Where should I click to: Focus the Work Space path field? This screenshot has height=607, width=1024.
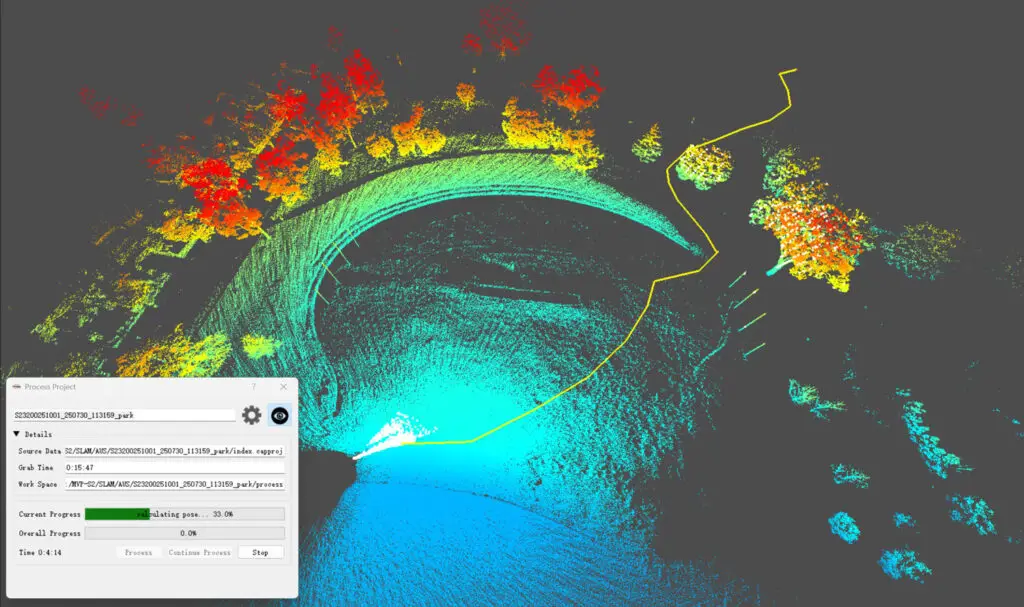point(174,484)
